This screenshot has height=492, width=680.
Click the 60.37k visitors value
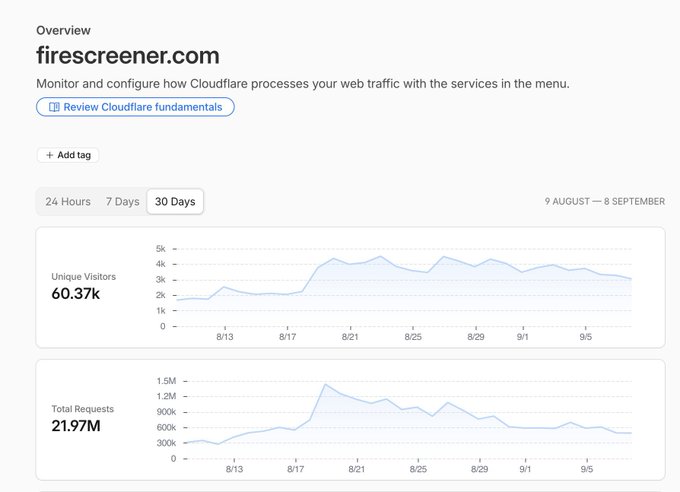75,294
